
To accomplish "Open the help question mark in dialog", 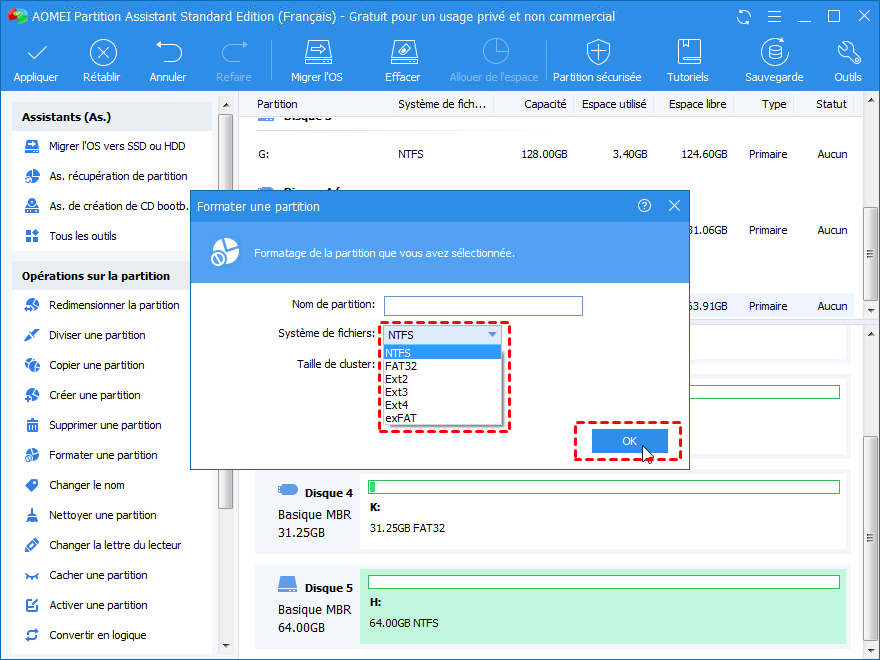I will point(644,206).
